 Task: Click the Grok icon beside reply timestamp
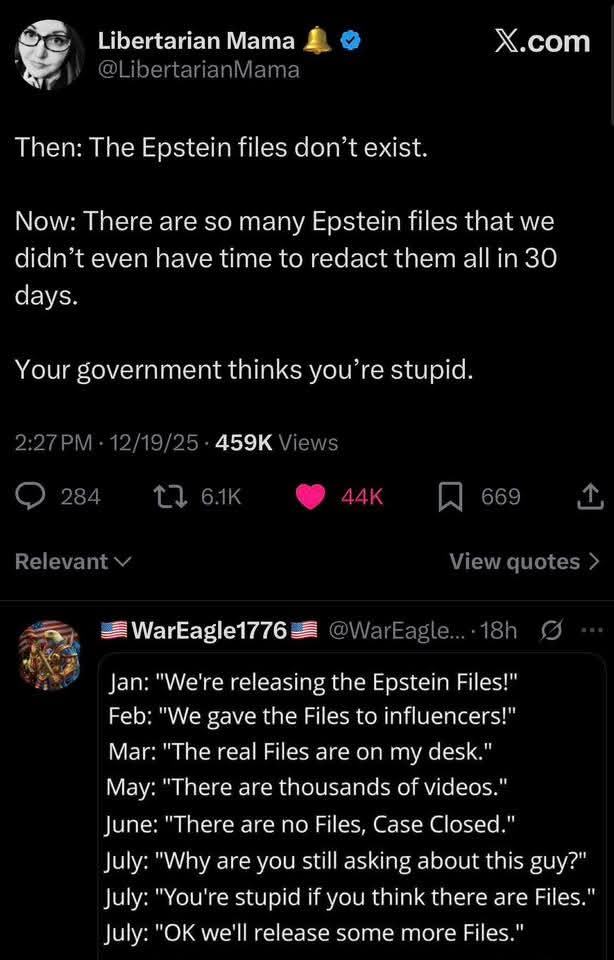click(x=550, y=630)
